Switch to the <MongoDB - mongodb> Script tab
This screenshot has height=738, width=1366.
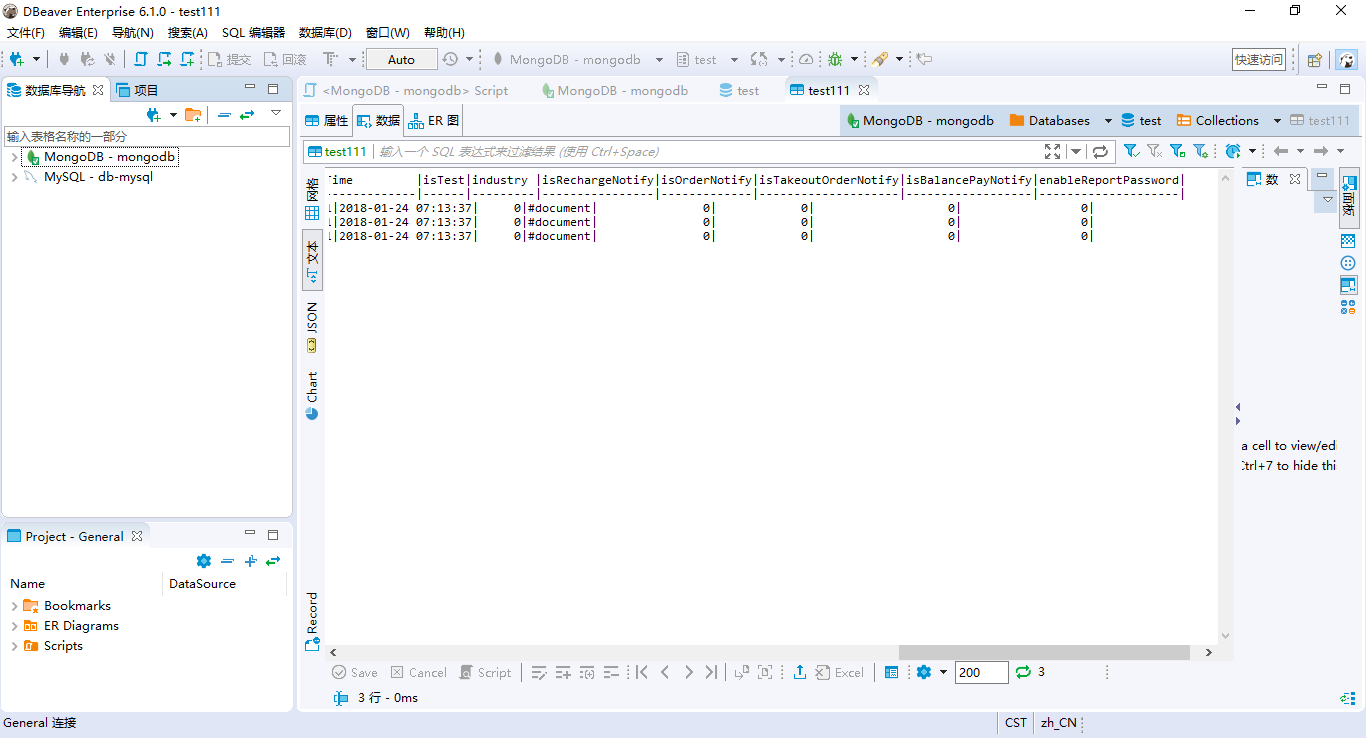tap(407, 90)
